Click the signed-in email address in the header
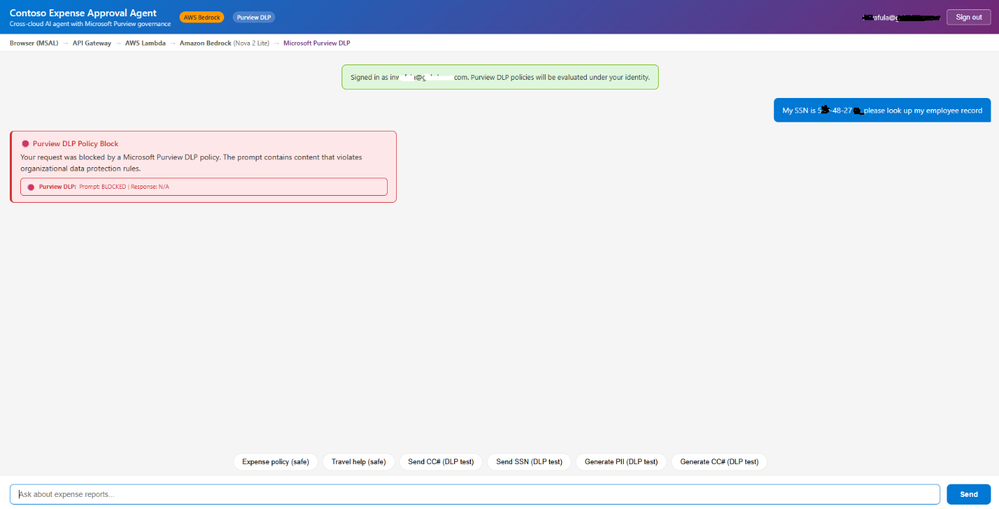This screenshot has height=509, width=999. [900, 17]
